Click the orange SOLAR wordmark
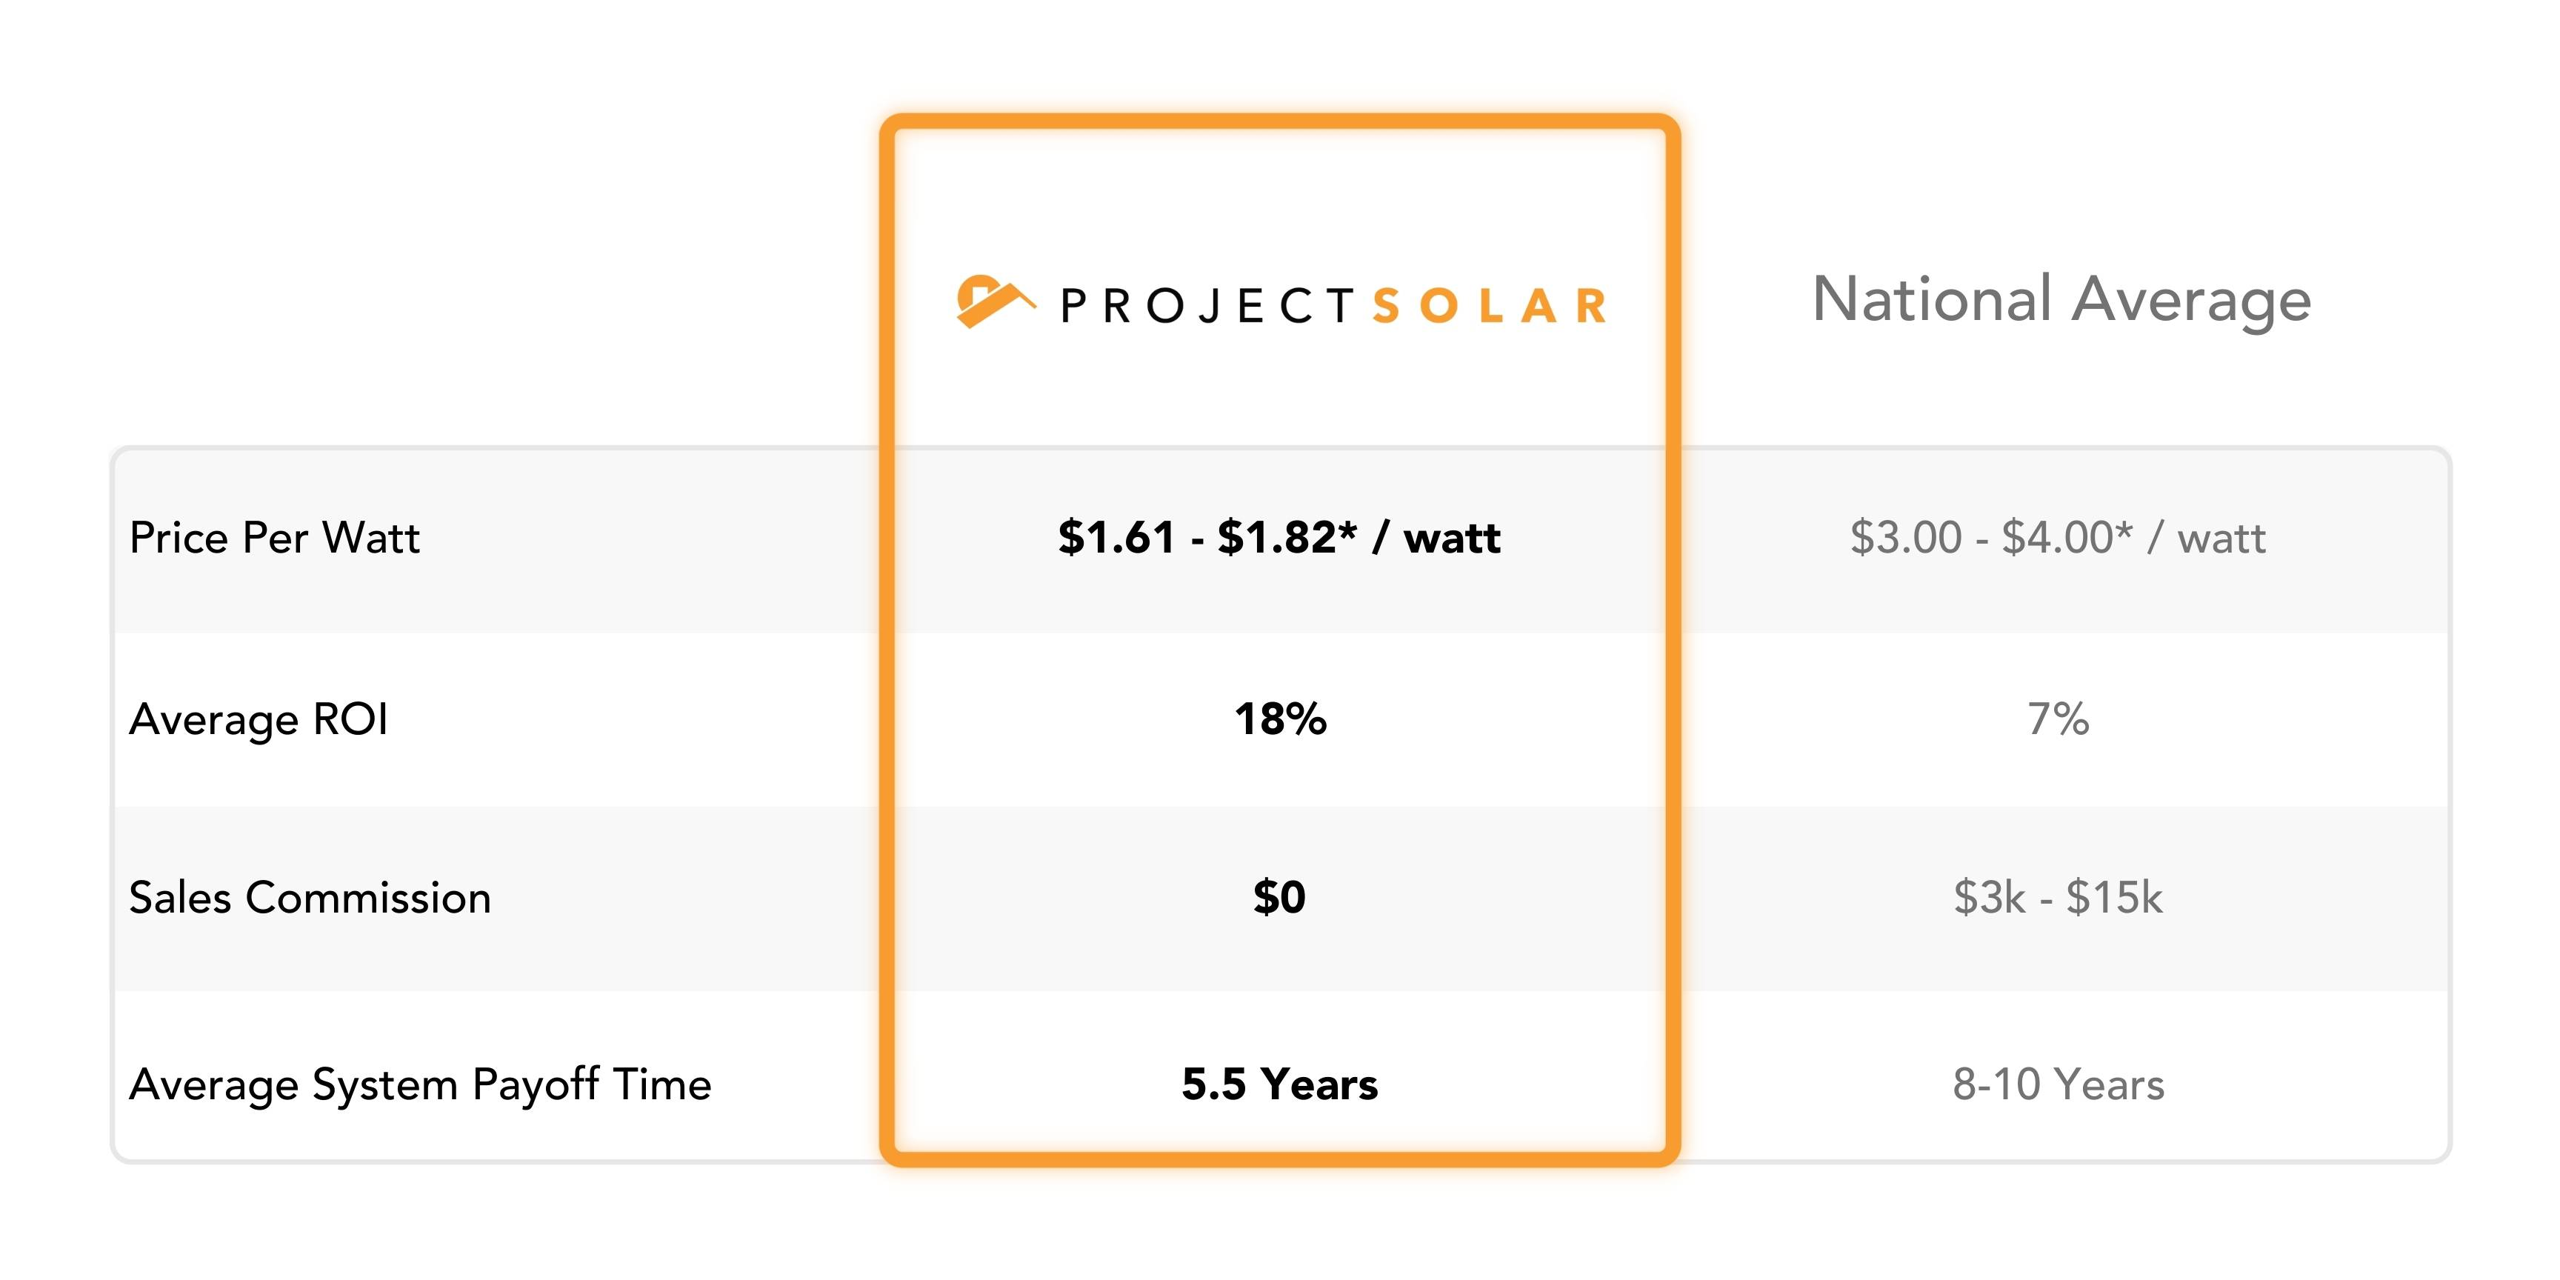This screenshot has width=2560, height=1280. point(1489,306)
